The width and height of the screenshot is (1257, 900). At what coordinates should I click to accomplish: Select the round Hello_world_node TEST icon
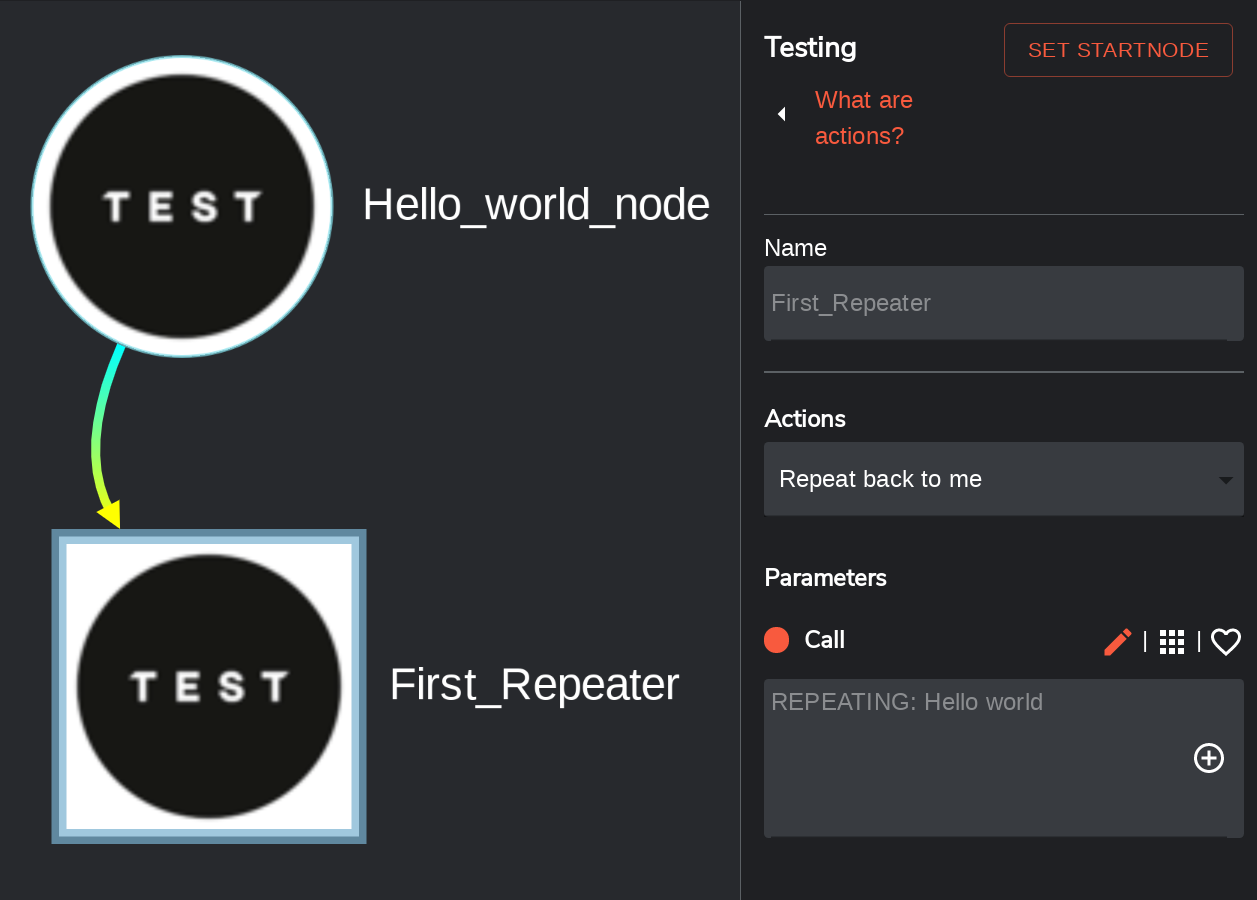[182, 206]
